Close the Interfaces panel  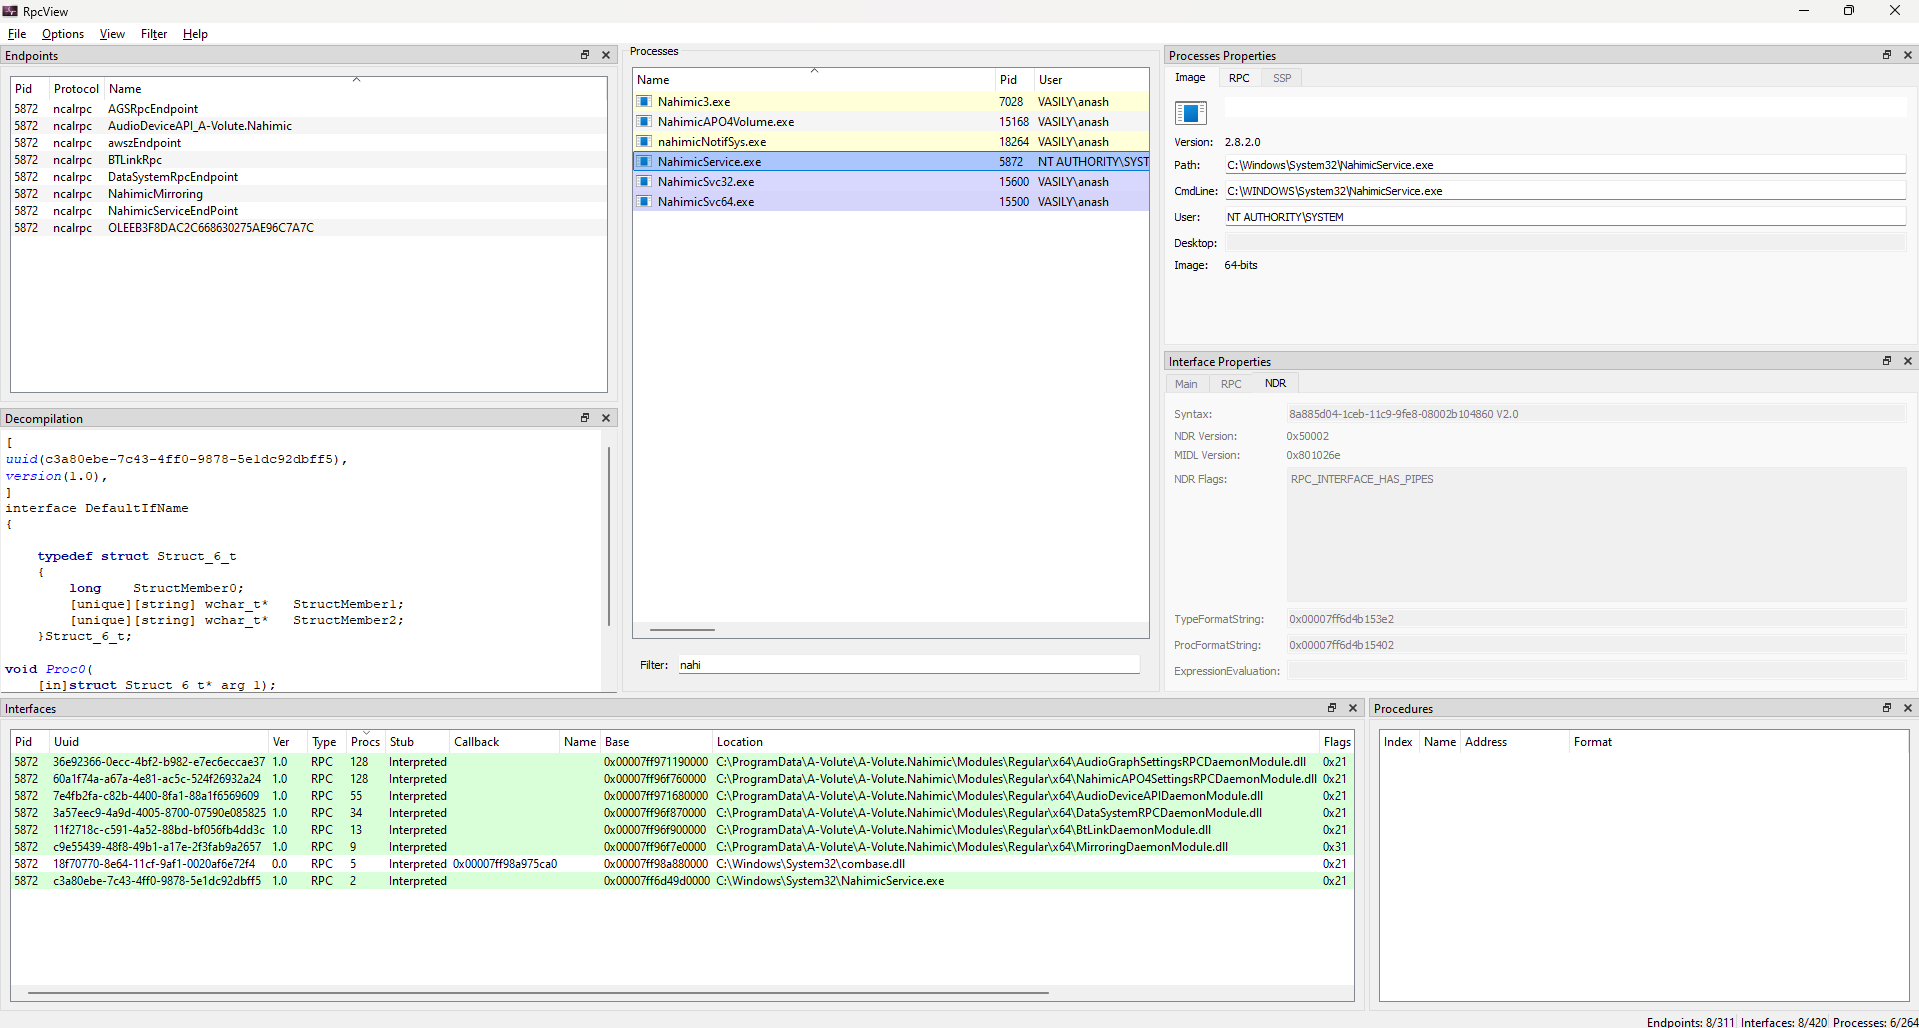click(x=1353, y=708)
